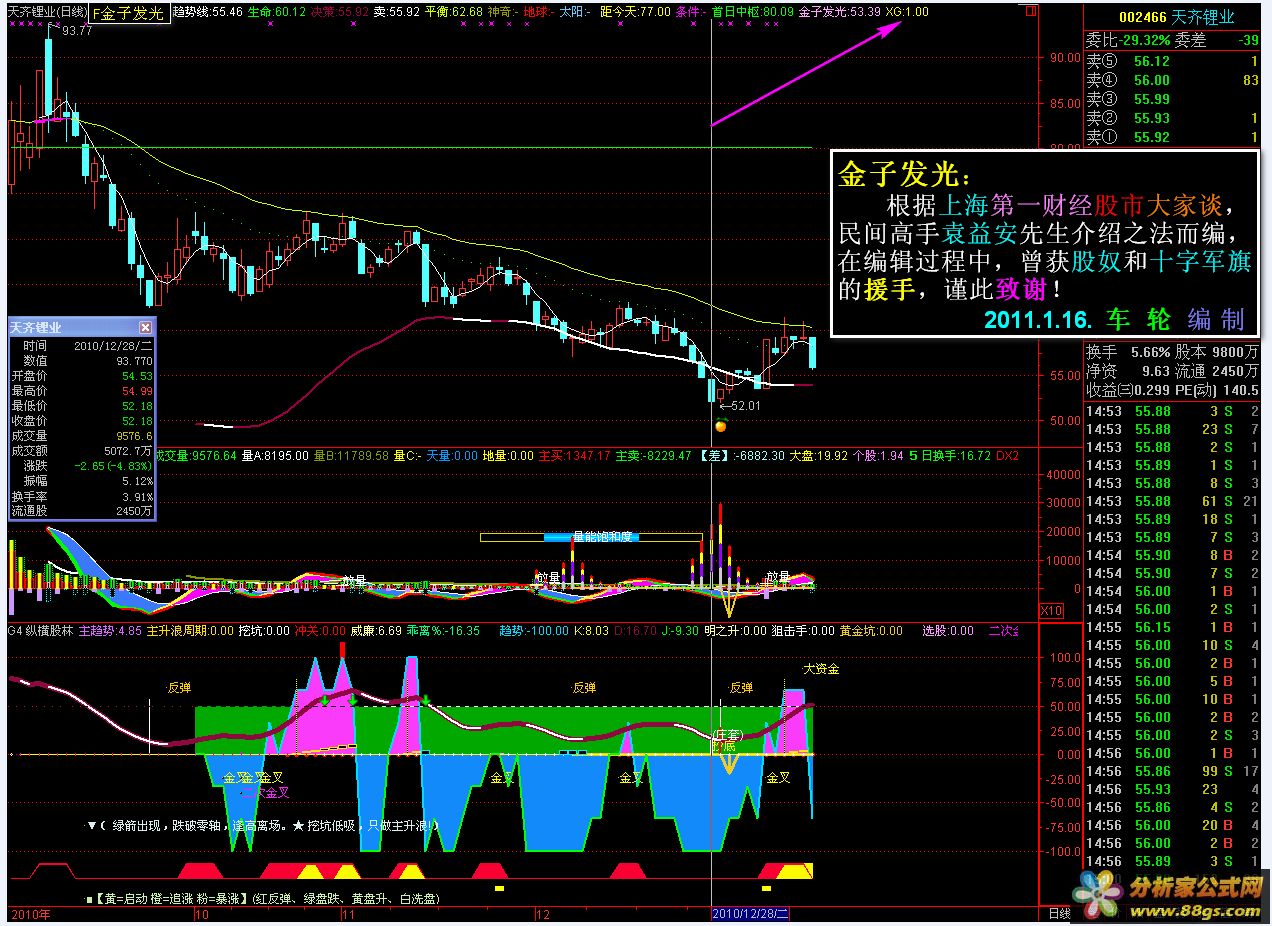The image size is (1272, 926).
Task: Click the 净资 9.63 field
Action: click(x=1127, y=371)
